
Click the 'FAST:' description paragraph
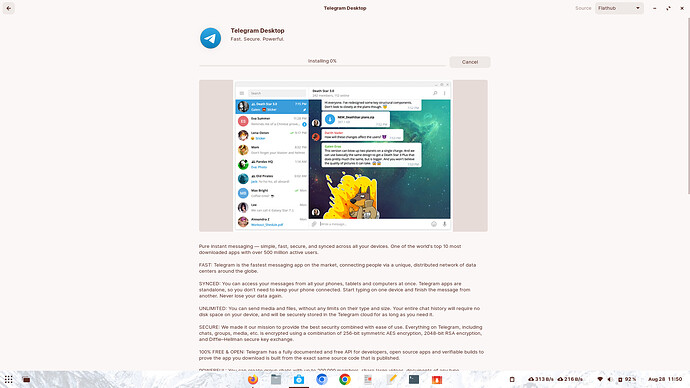point(338,268)
